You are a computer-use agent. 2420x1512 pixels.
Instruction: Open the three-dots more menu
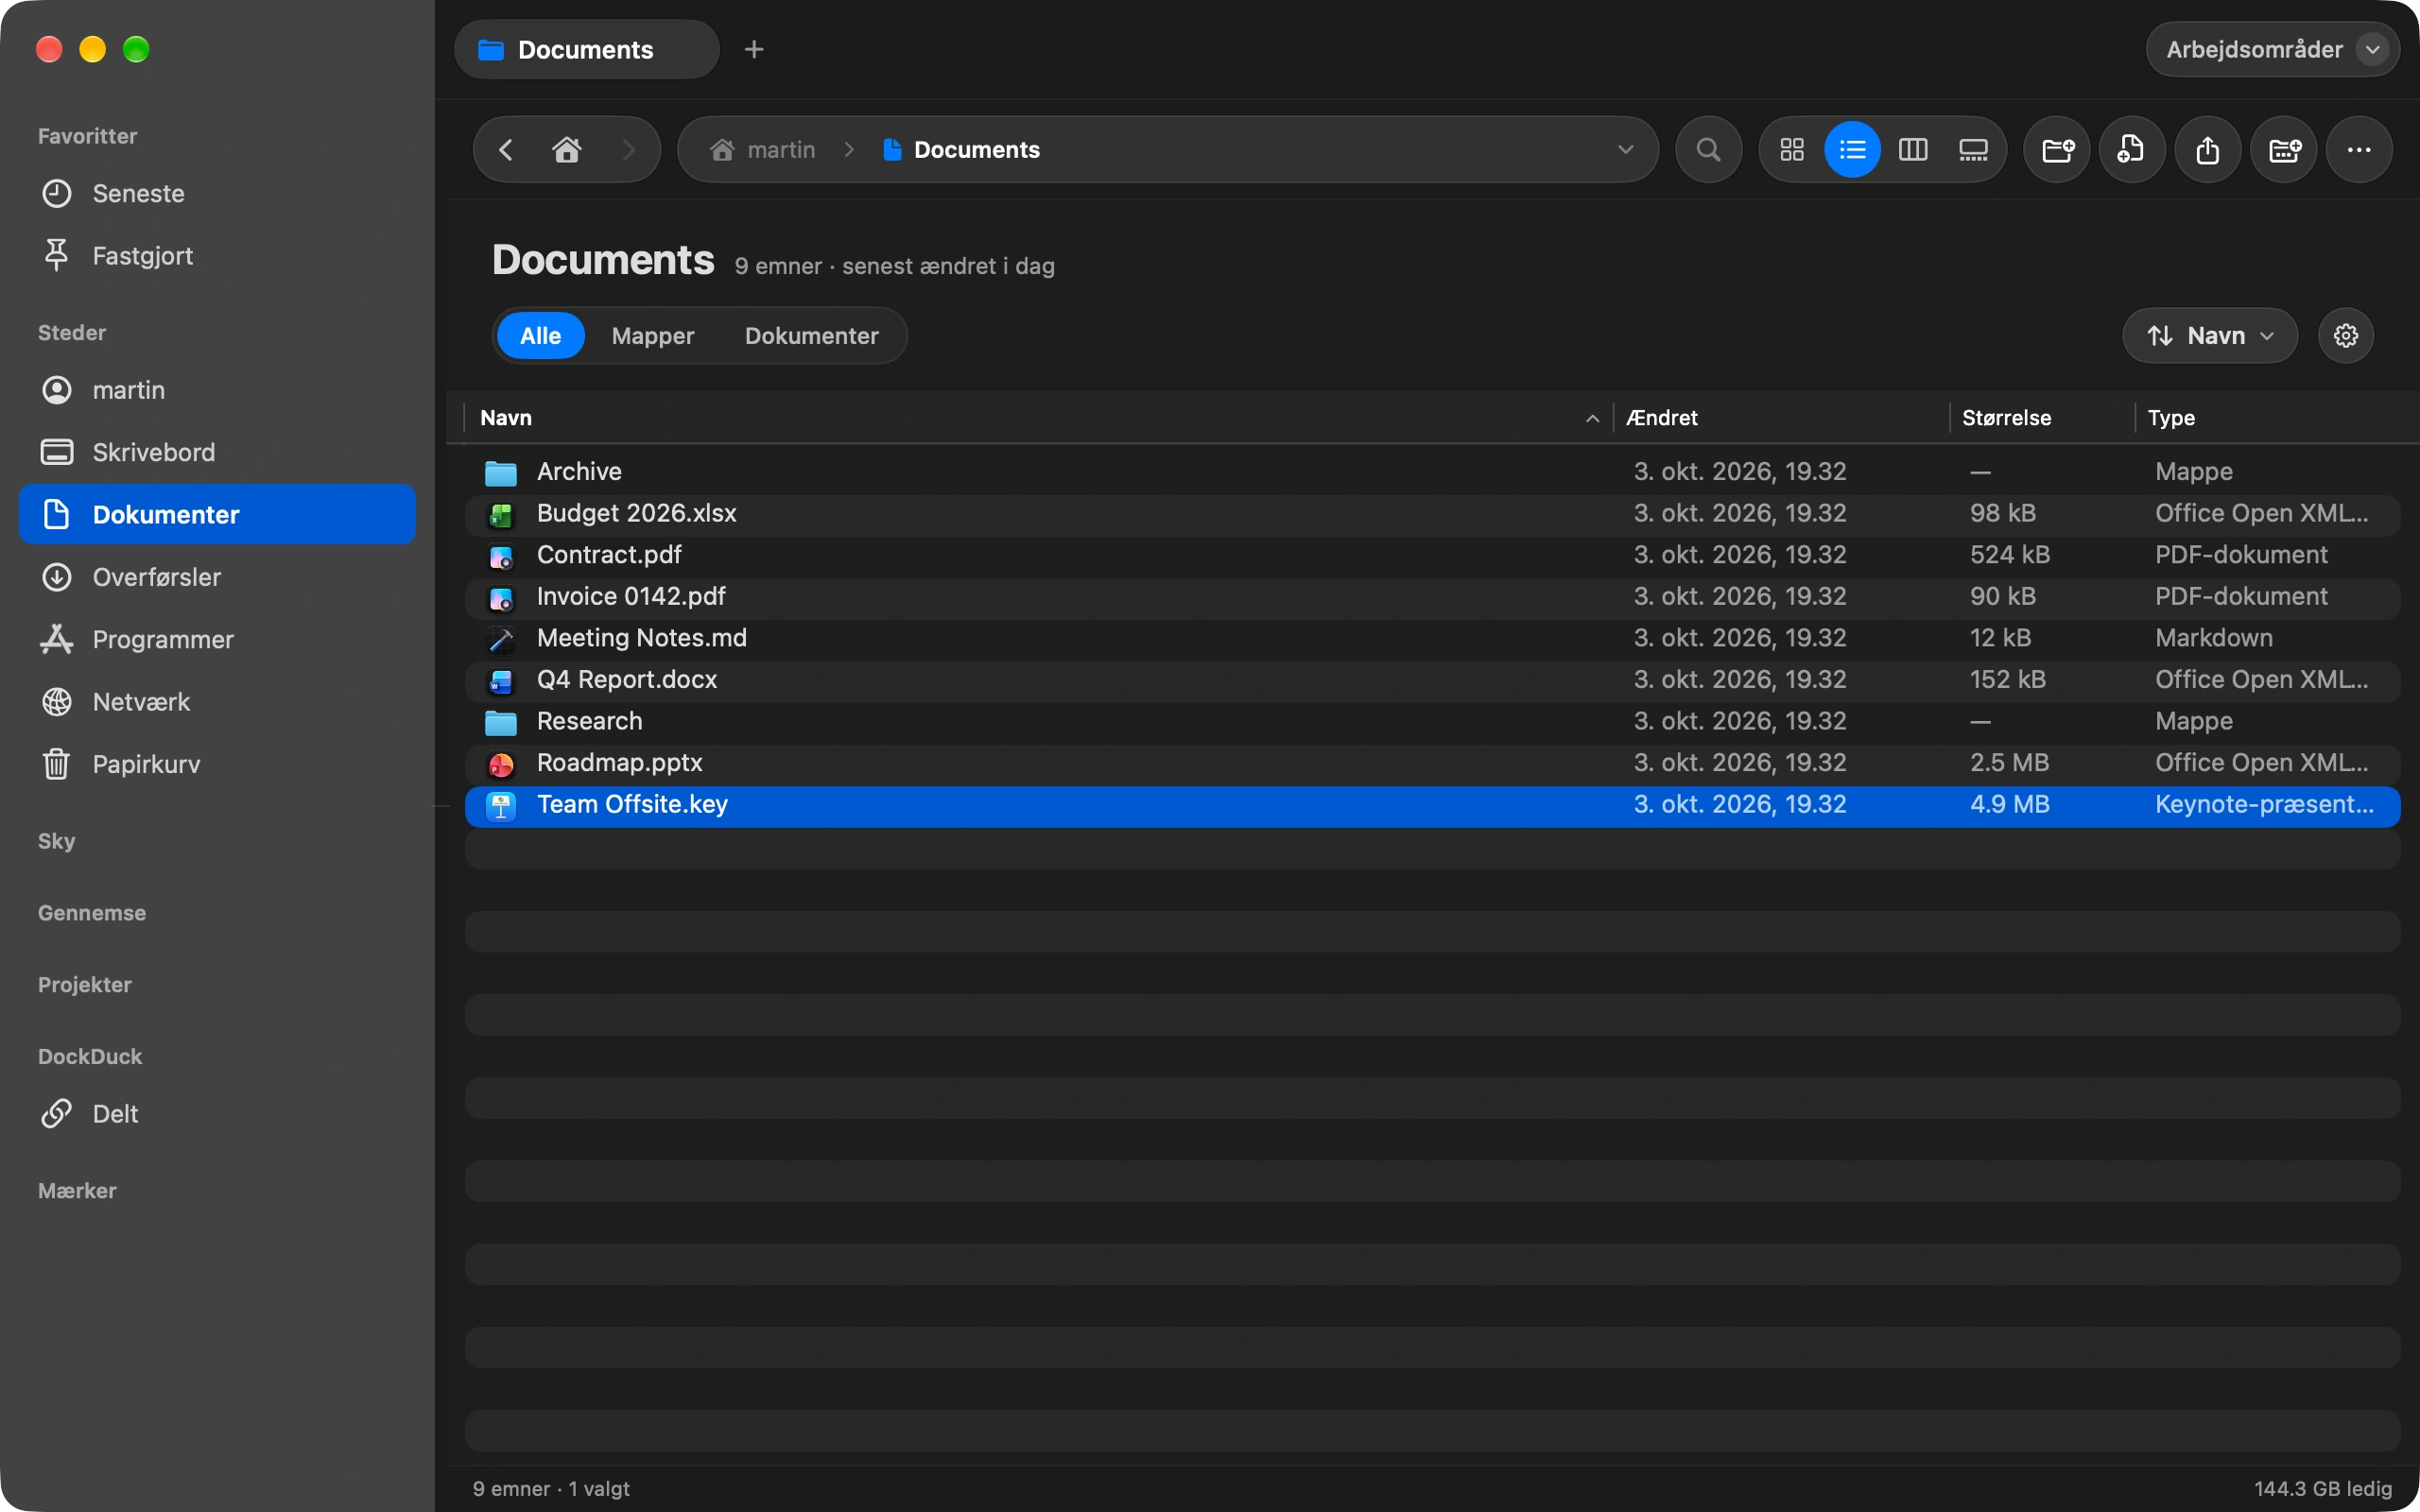click(2359, 150)
